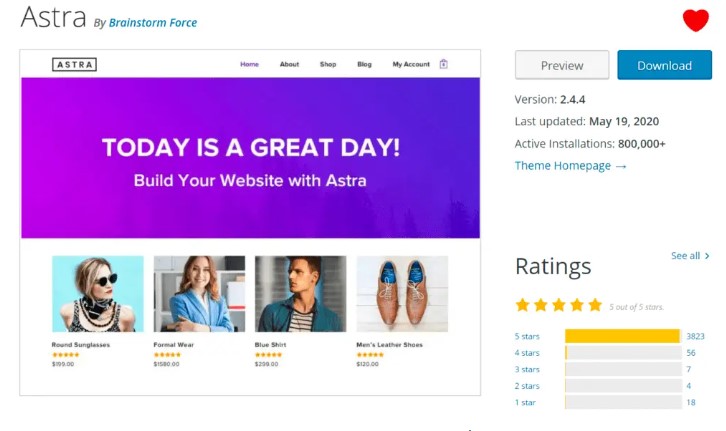This screenshot has width=726, height=431.
Task: Click the yellow rating stars under Ratings
Action: coord(558,305)
